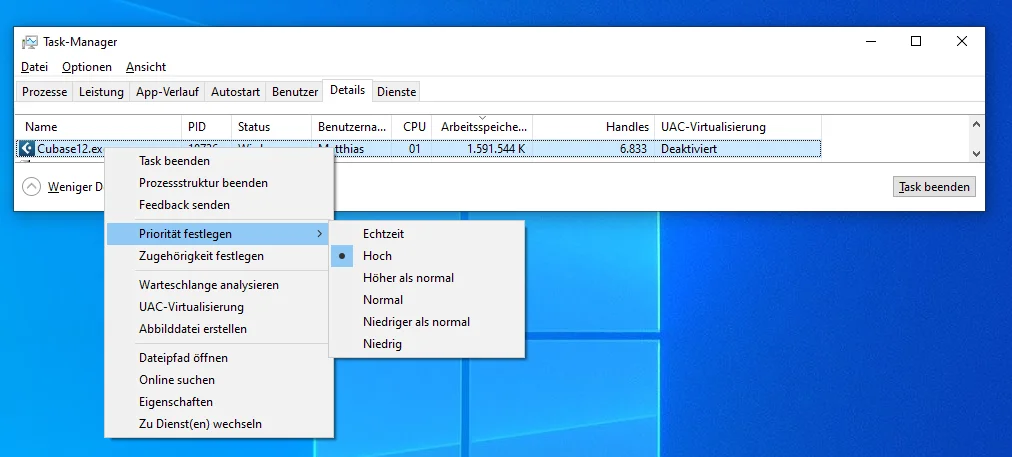
Task: Open the Datei menu
Action: (34, 67)
